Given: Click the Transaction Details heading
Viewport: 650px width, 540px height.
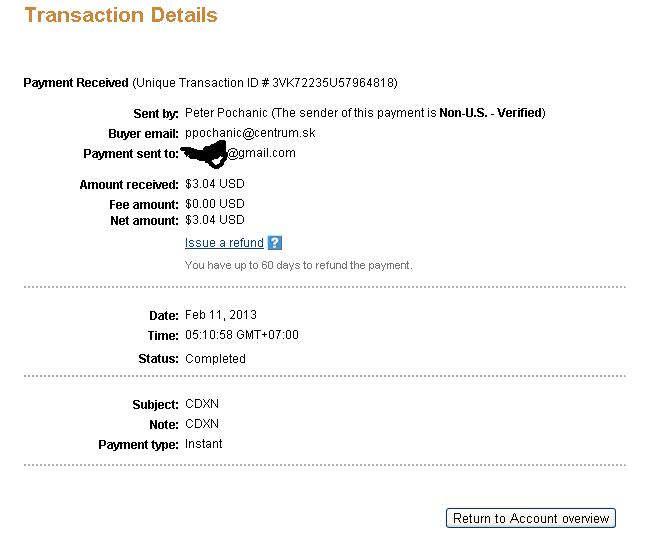Looking at the screenshot, I should pos(121,15).
